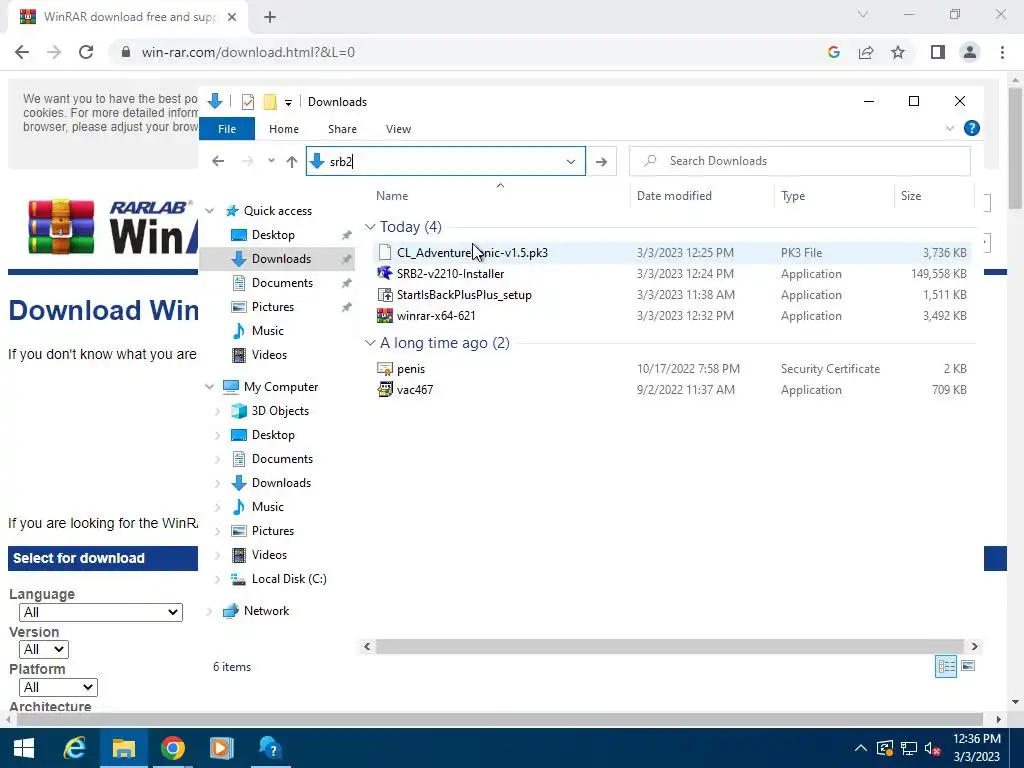This screenshot has width=1024, height=768.
Task: Click the Go to arrow button
Action: coord(601,161)
